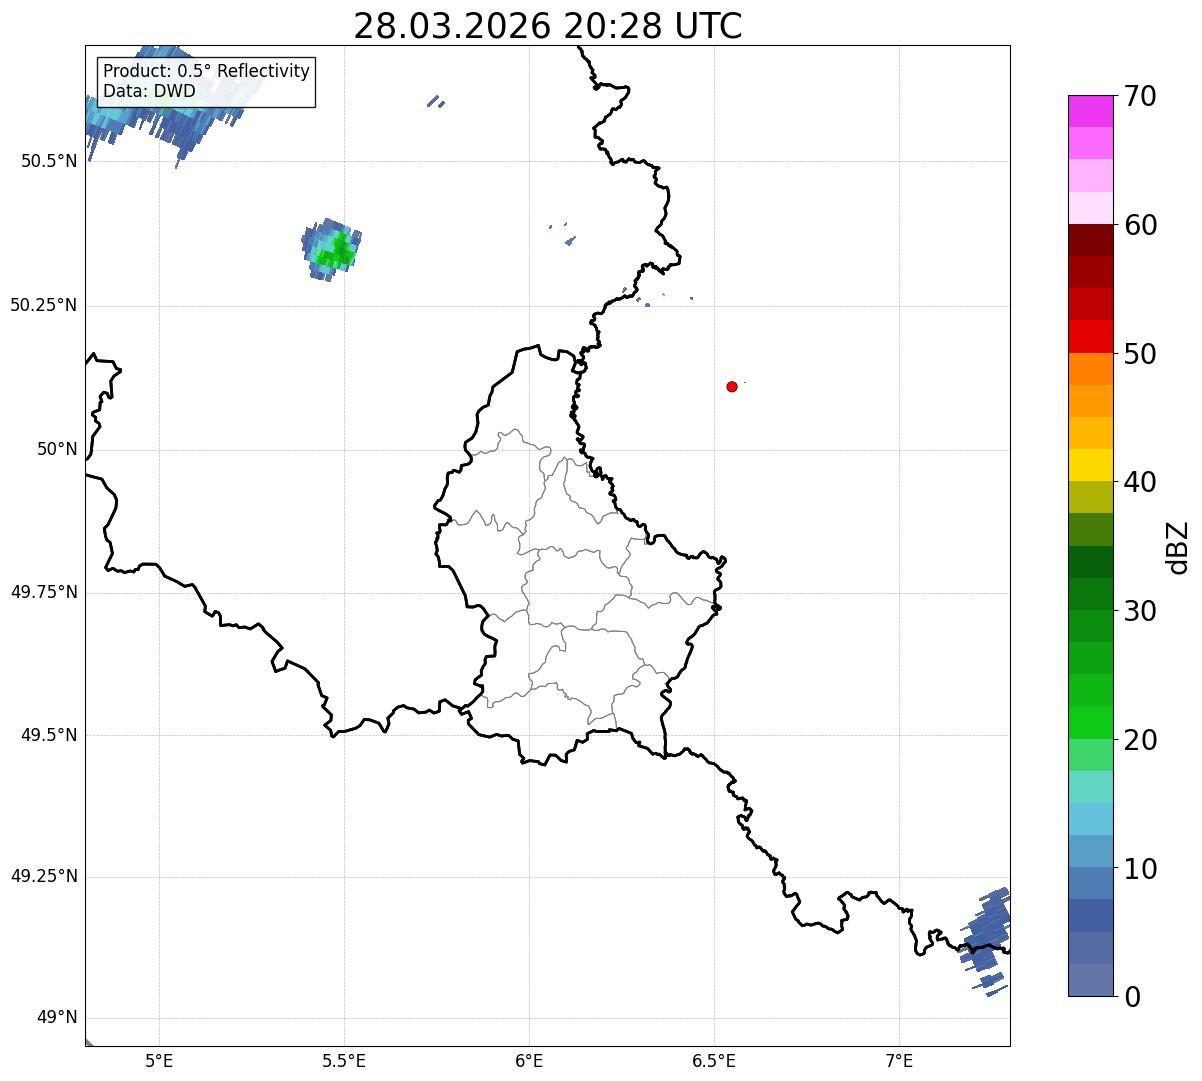The height and width of the screenshot is (1081, 1202).
Task: Click the 49.25°N latitude label
Action: (x=44, y=877)
